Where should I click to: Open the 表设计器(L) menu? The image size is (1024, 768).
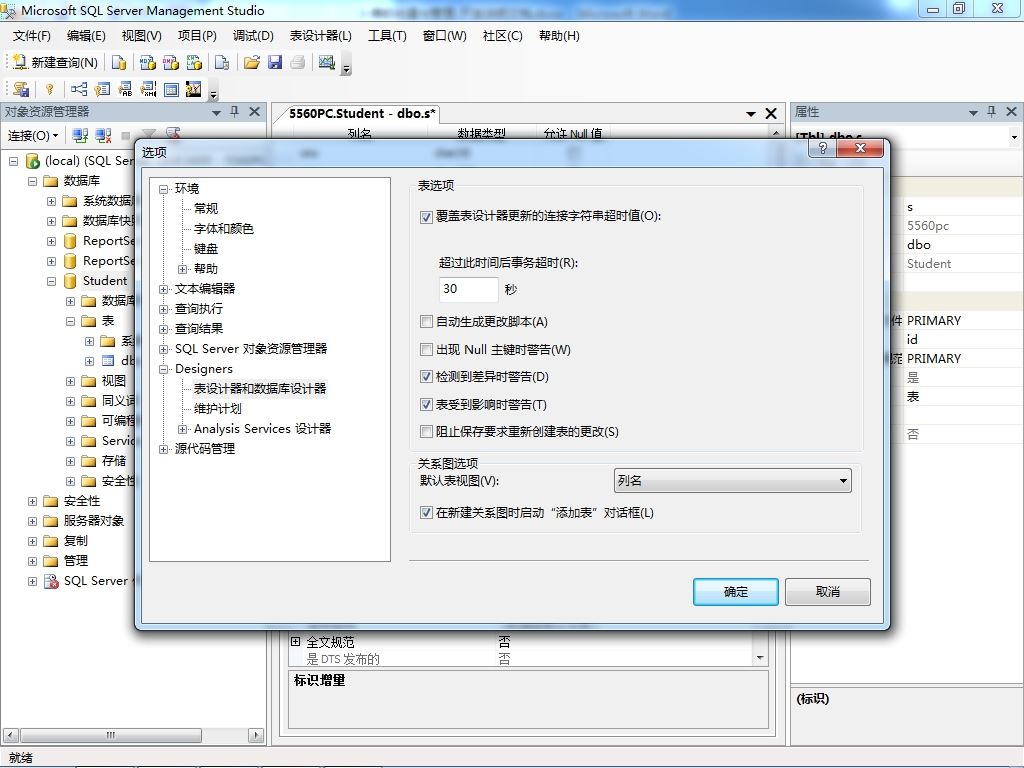(321, 36)
